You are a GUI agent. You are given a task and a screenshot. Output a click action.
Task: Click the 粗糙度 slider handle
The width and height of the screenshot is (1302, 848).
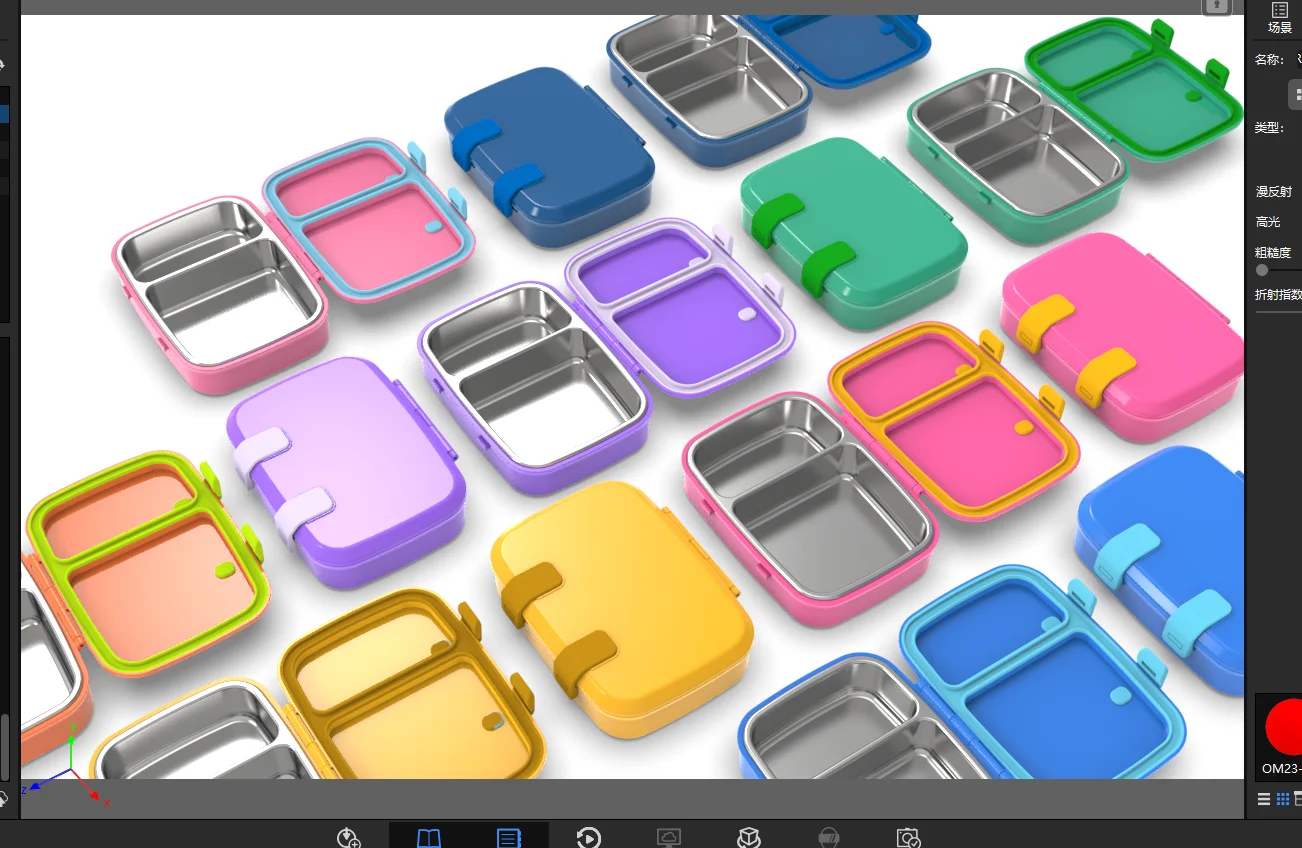tap(1262, 270)
